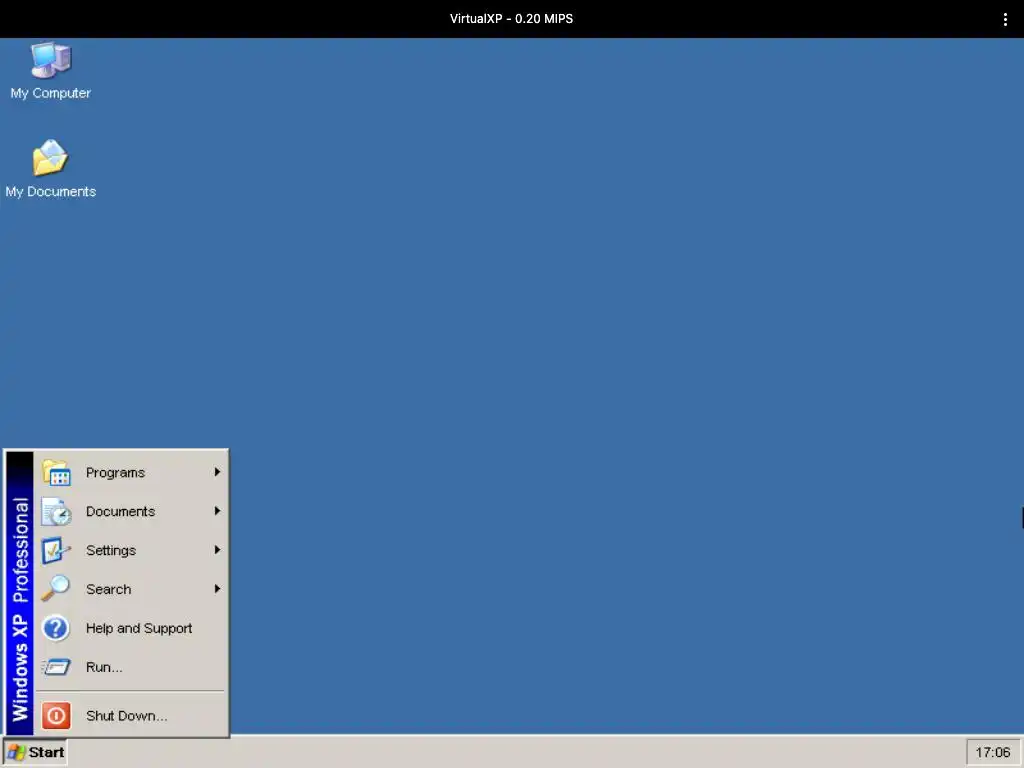Click the Help question mark icon
Image resolution: width=1024 pixels, height=768 pixels.
pyautogui.click(x=56, y=628)
